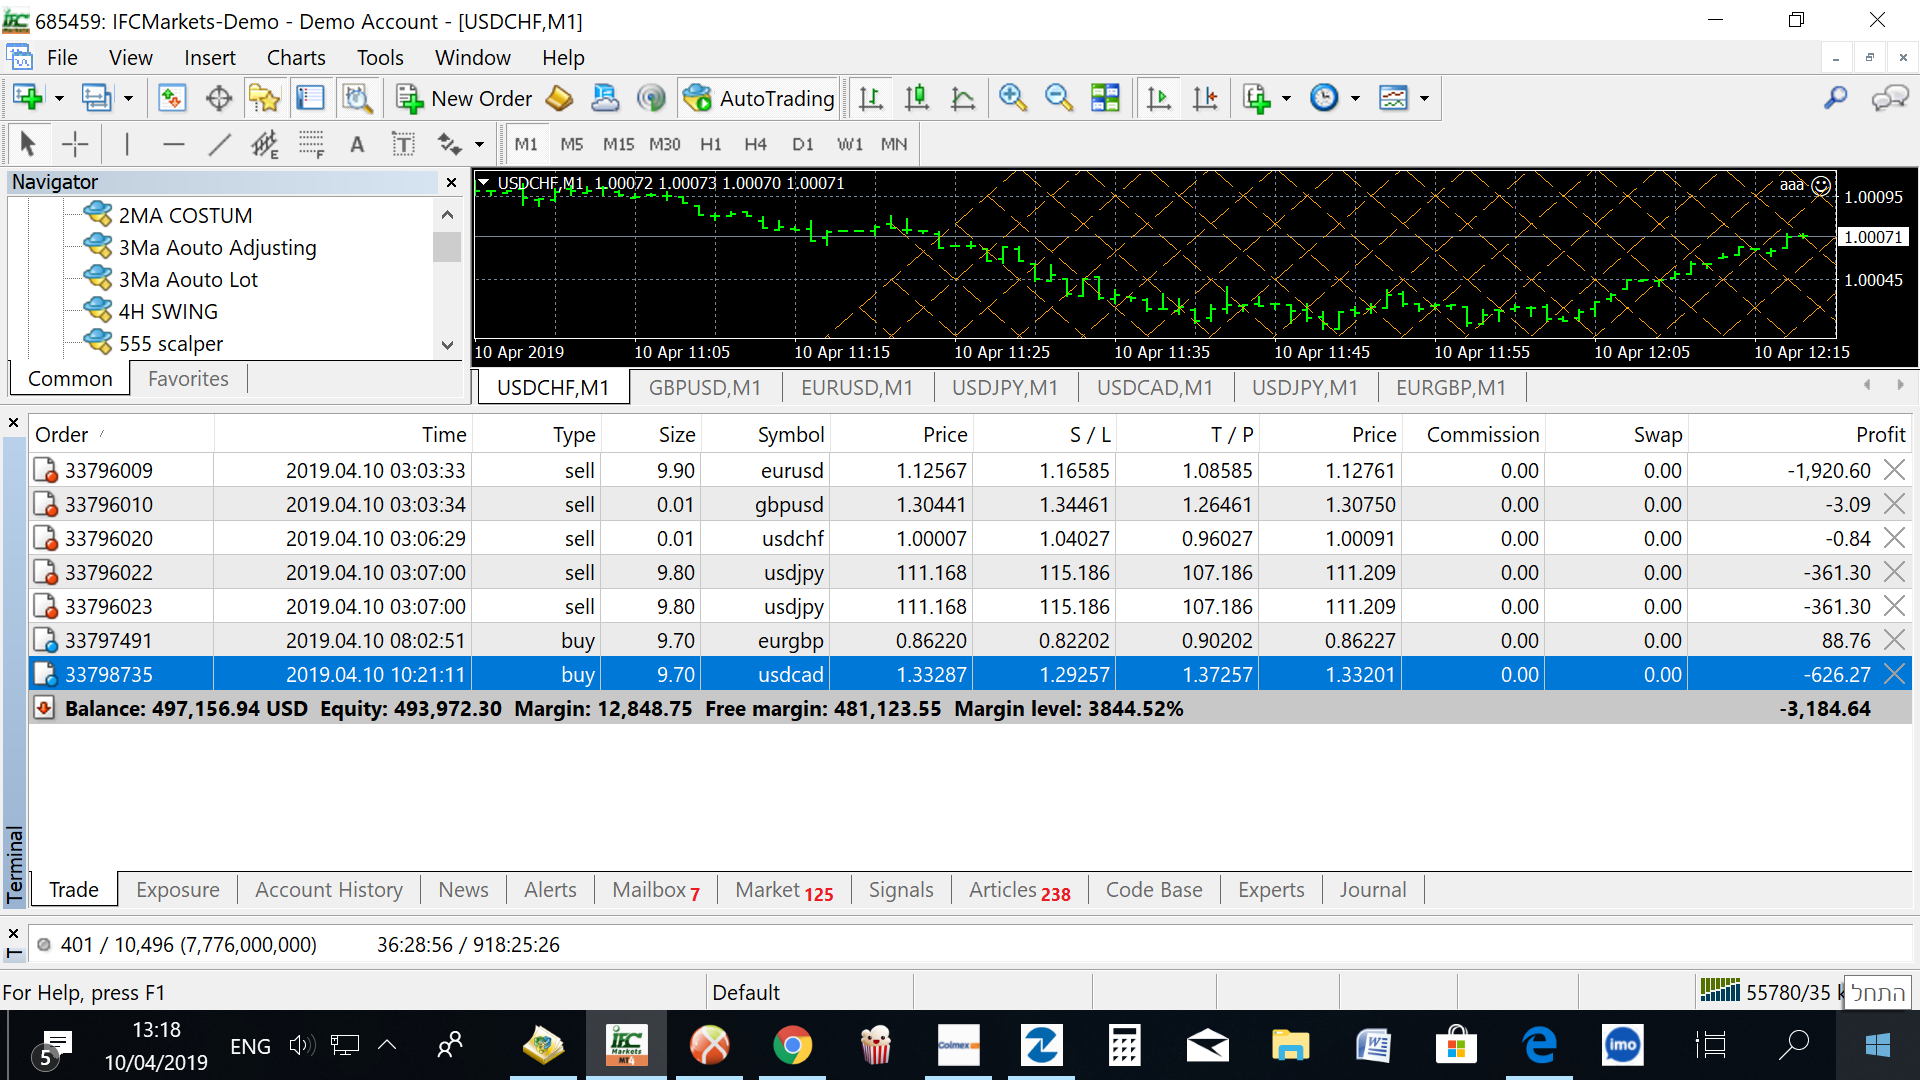Screen dimensions: 1920x1080
Task: Open the search magnifier icon
Action: (x=1835, y=98)
